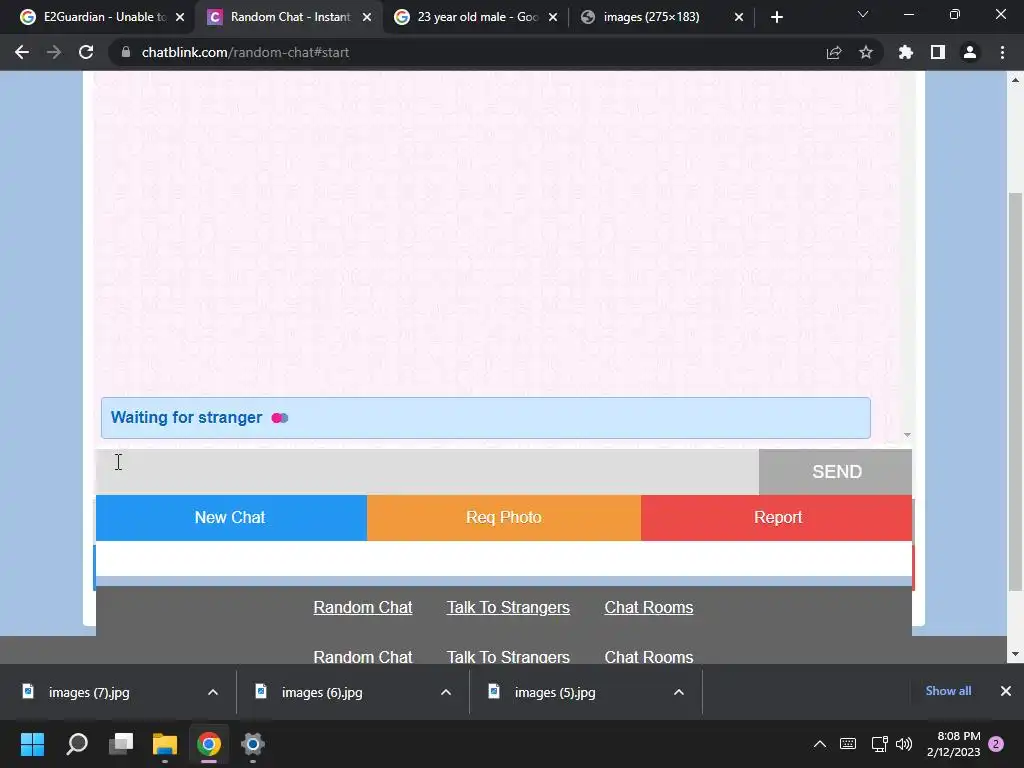
Task: Click the volume speaker tray icon
Action: click(904, 744)
